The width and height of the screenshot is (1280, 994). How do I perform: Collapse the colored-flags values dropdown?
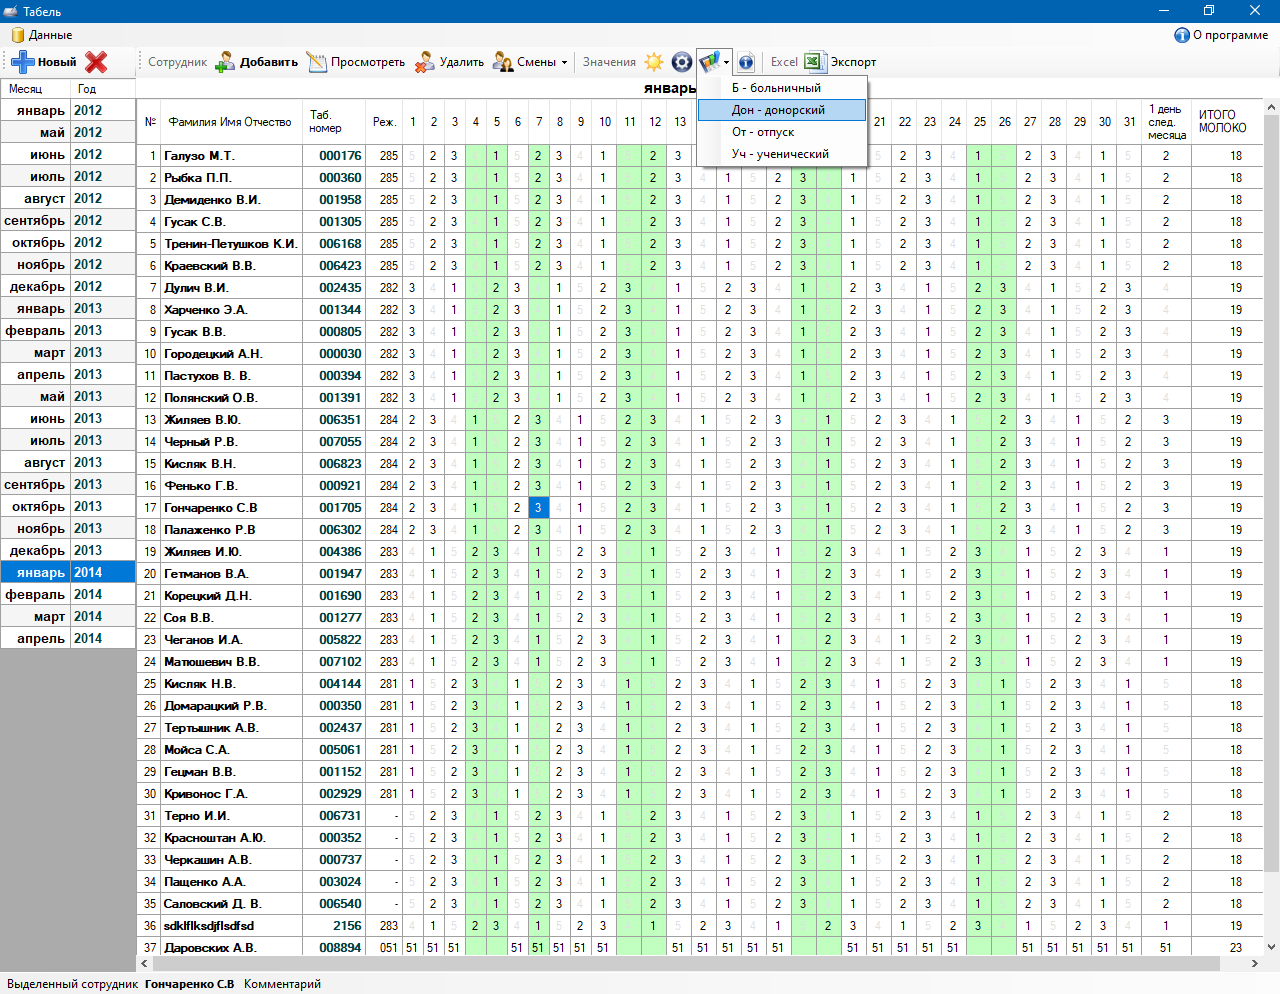pos(726,62)
